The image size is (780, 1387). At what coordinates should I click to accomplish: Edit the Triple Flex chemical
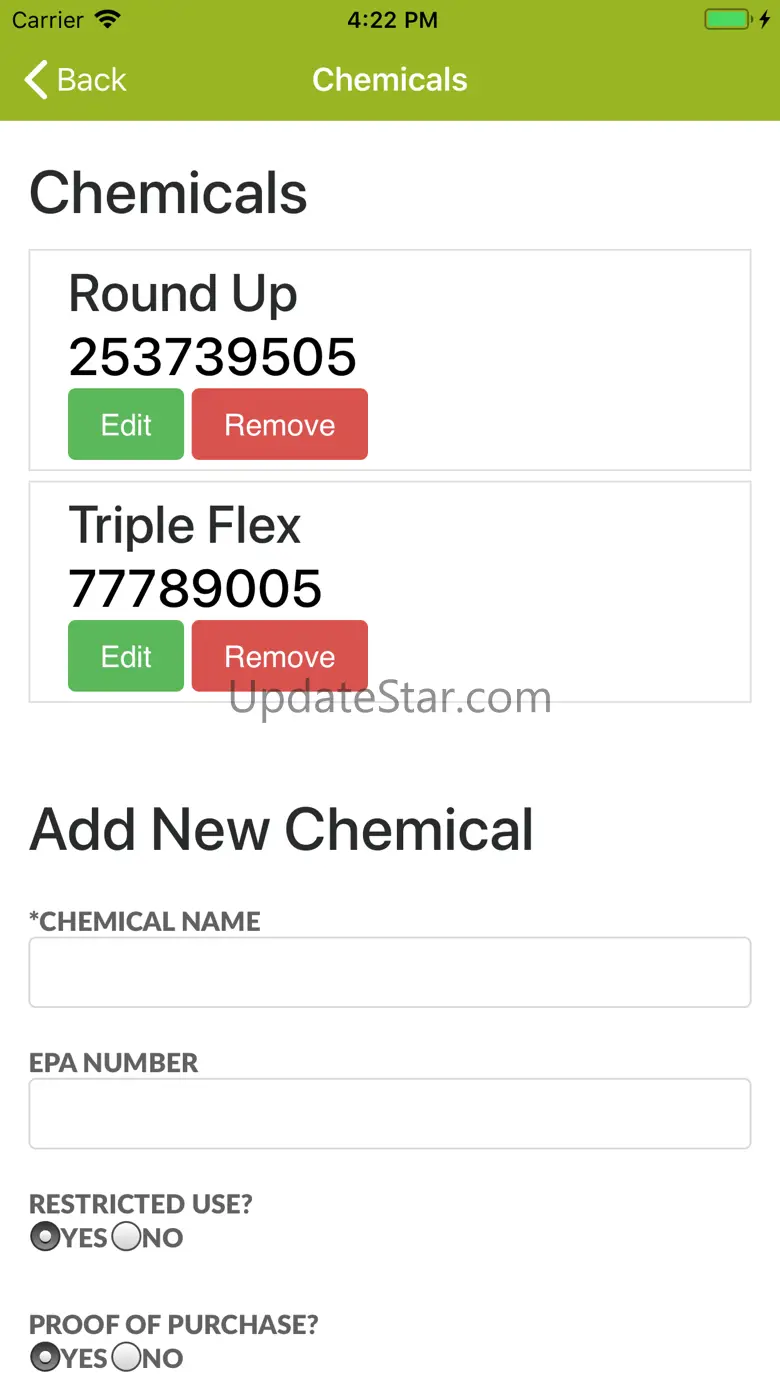click(126, 657)
